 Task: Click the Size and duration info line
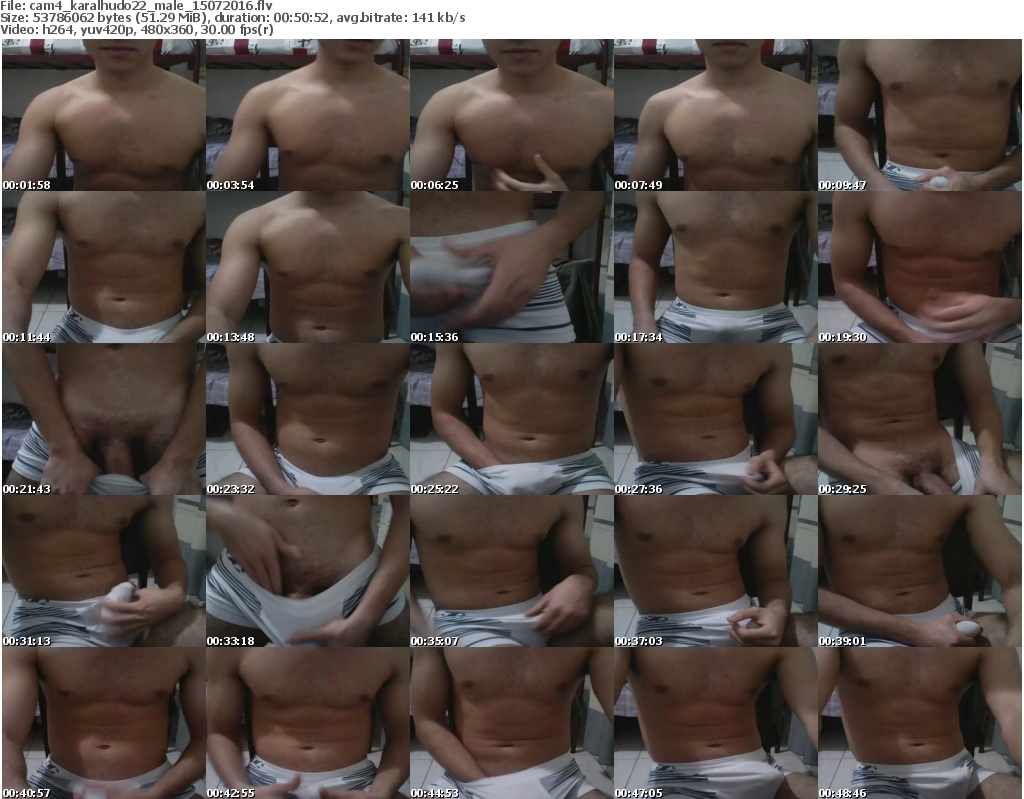pyautogui.click(x=232, y=18)
